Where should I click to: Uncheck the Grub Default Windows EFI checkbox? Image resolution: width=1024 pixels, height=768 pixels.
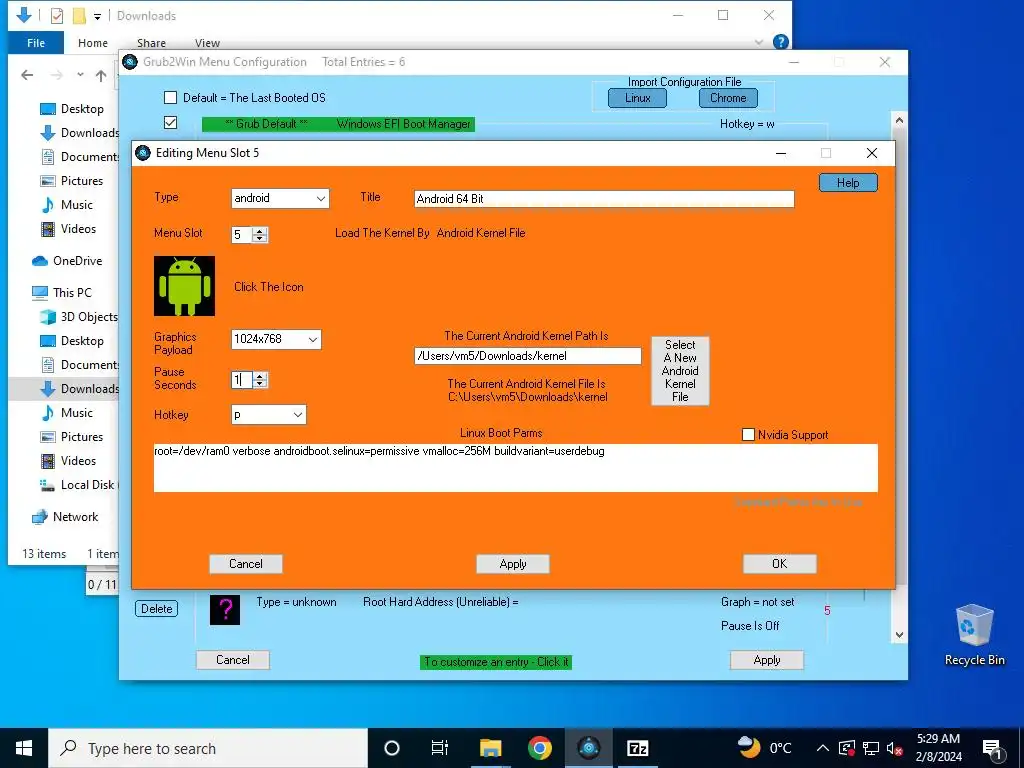(x=170, y=123)
